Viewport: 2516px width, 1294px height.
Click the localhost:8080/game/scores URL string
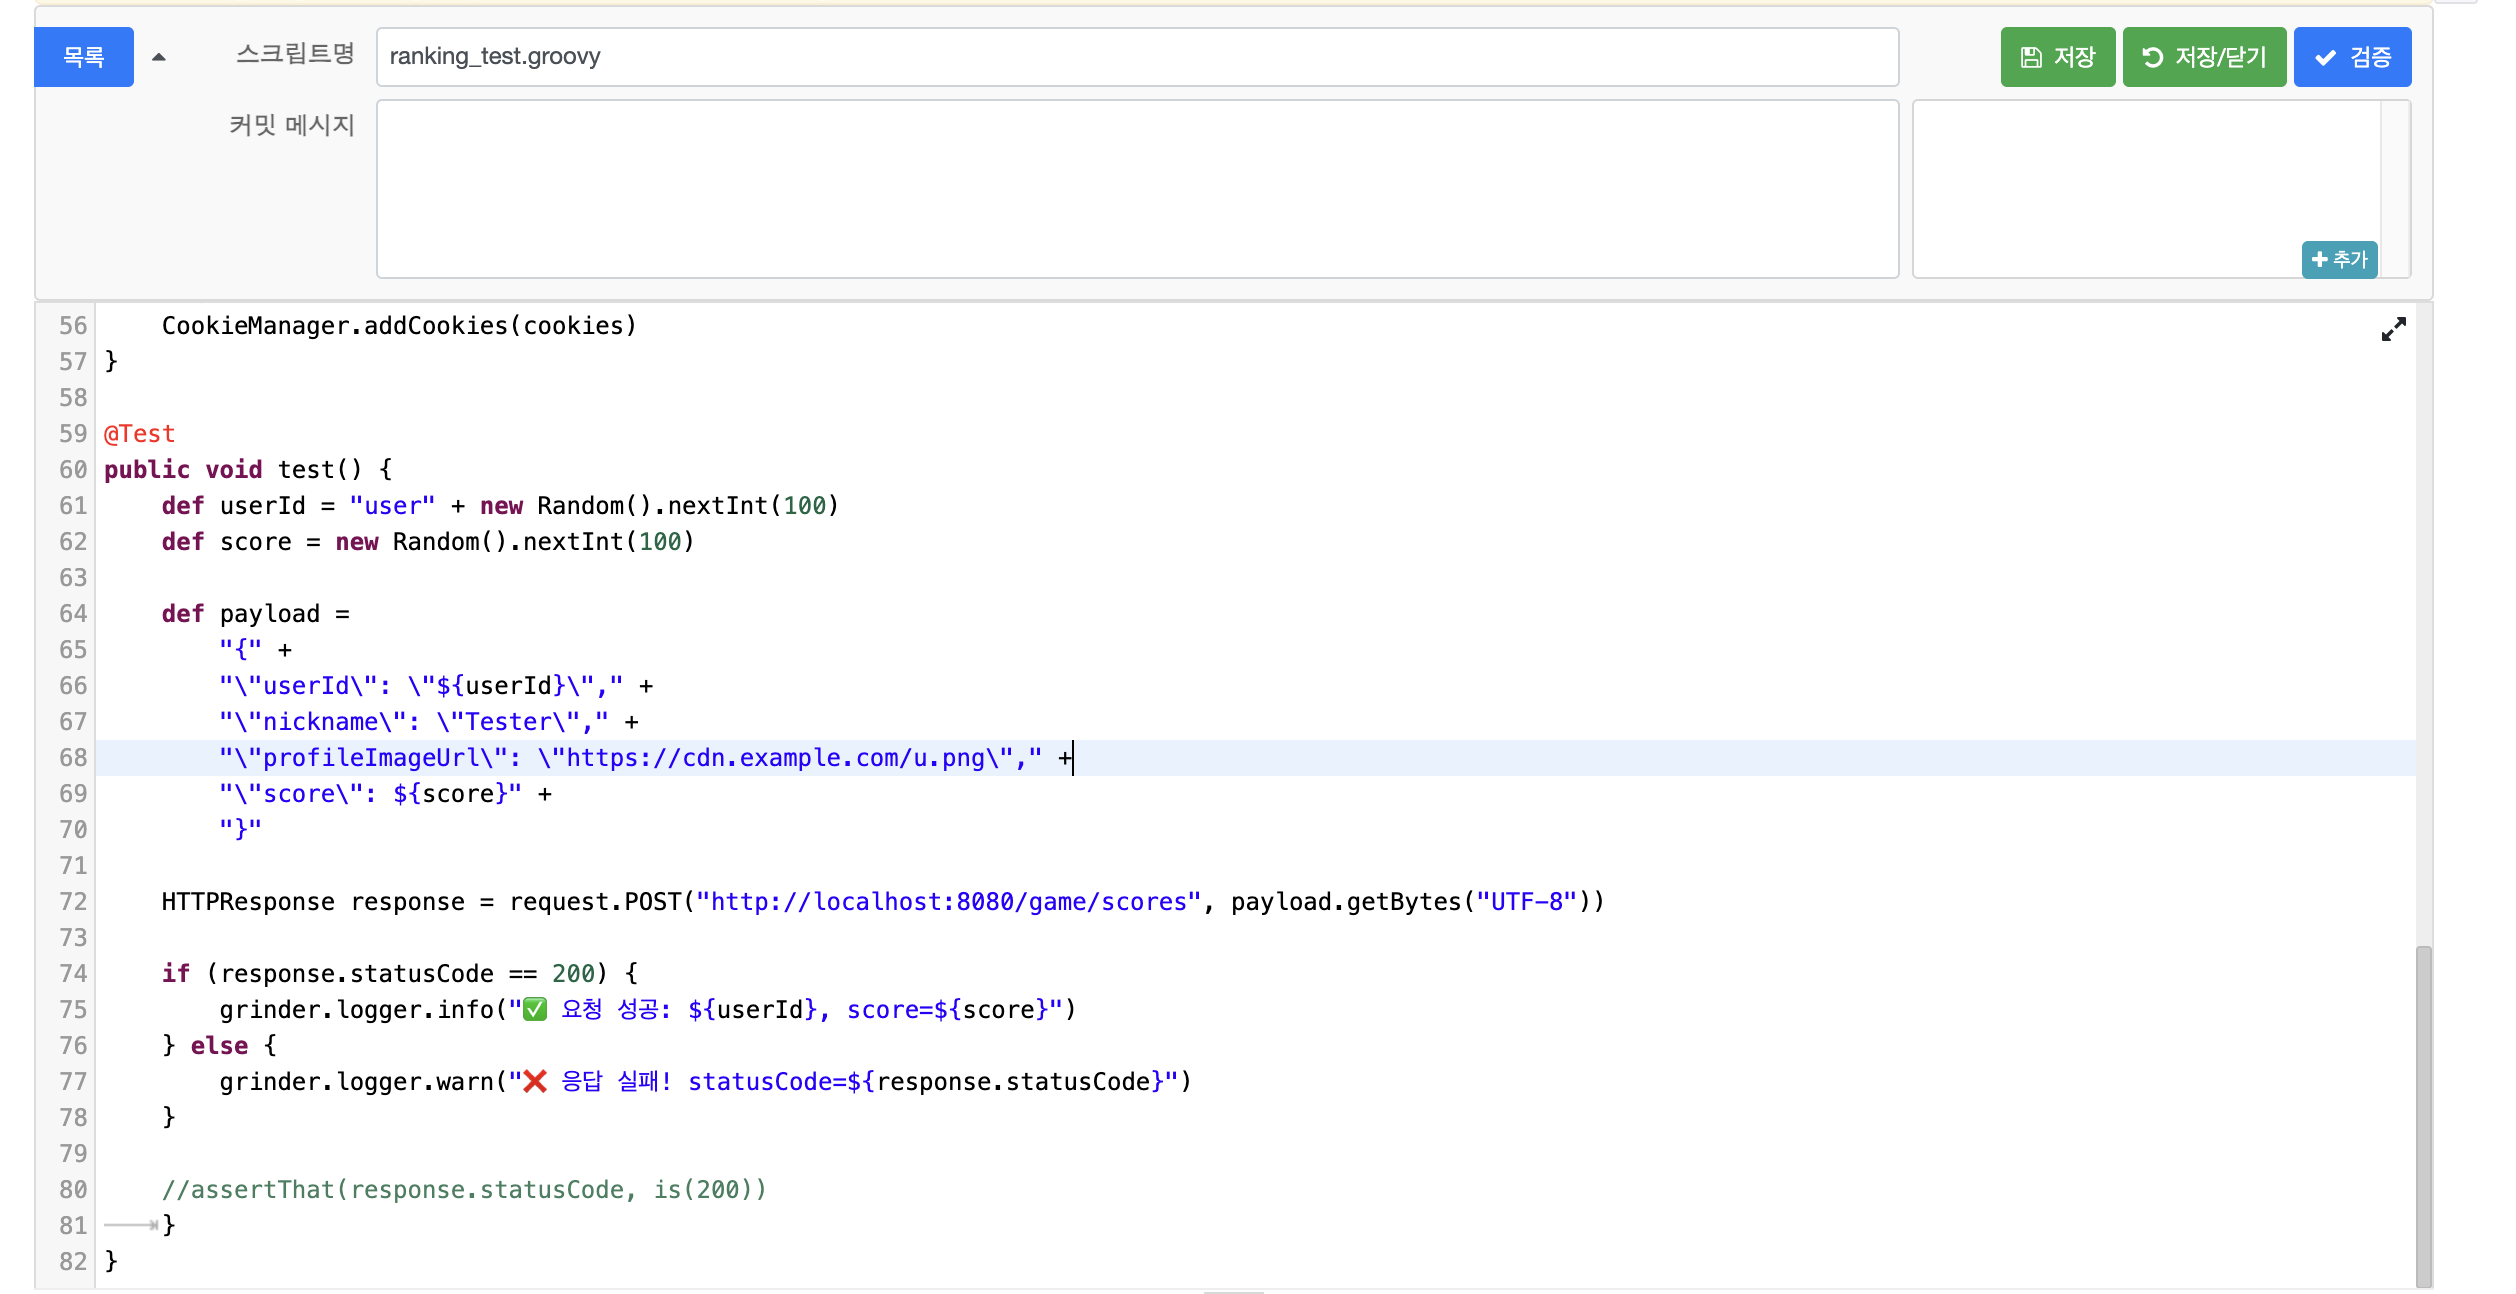[948, 902]
